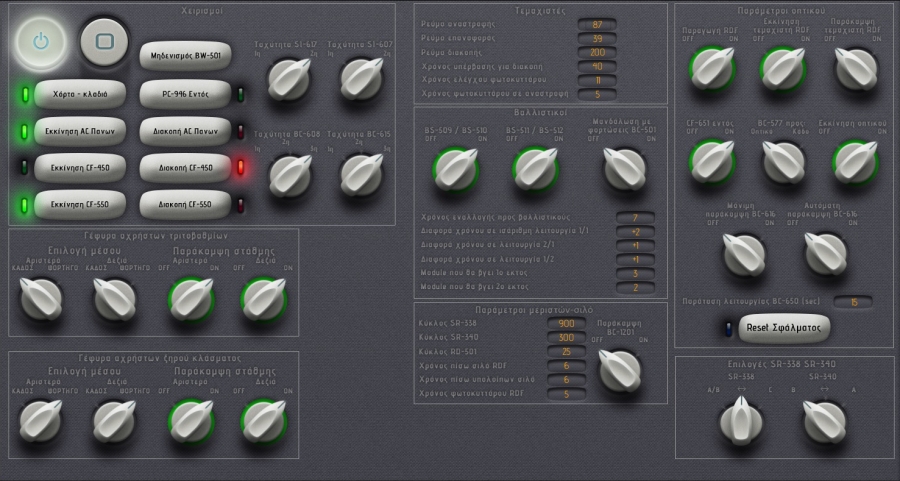The height and width of the screenshot is (481, 900).
Task: Click the green LED beside Εκκίνηση AC Πανών
Action: 24,132
